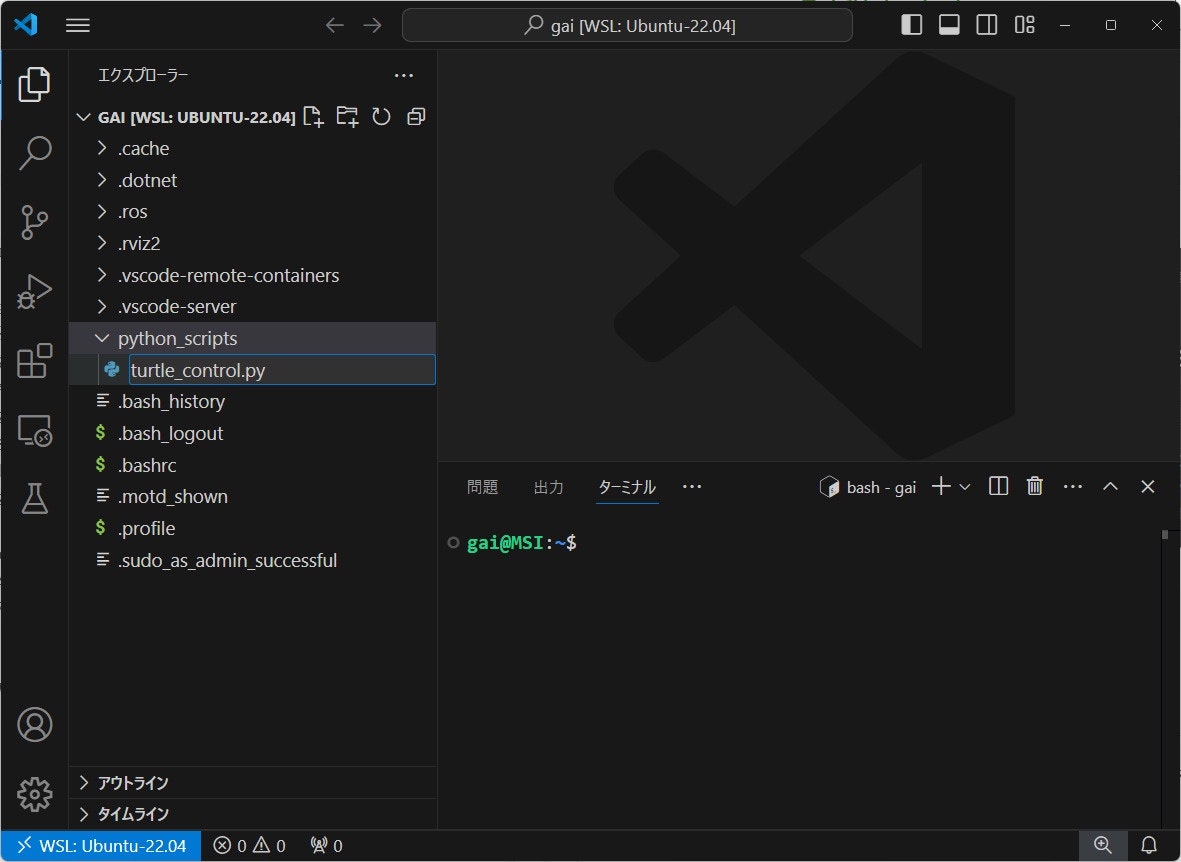Split the terminal pane
This screenshot has width=1181, height=862.
click(x=998, y=487)
